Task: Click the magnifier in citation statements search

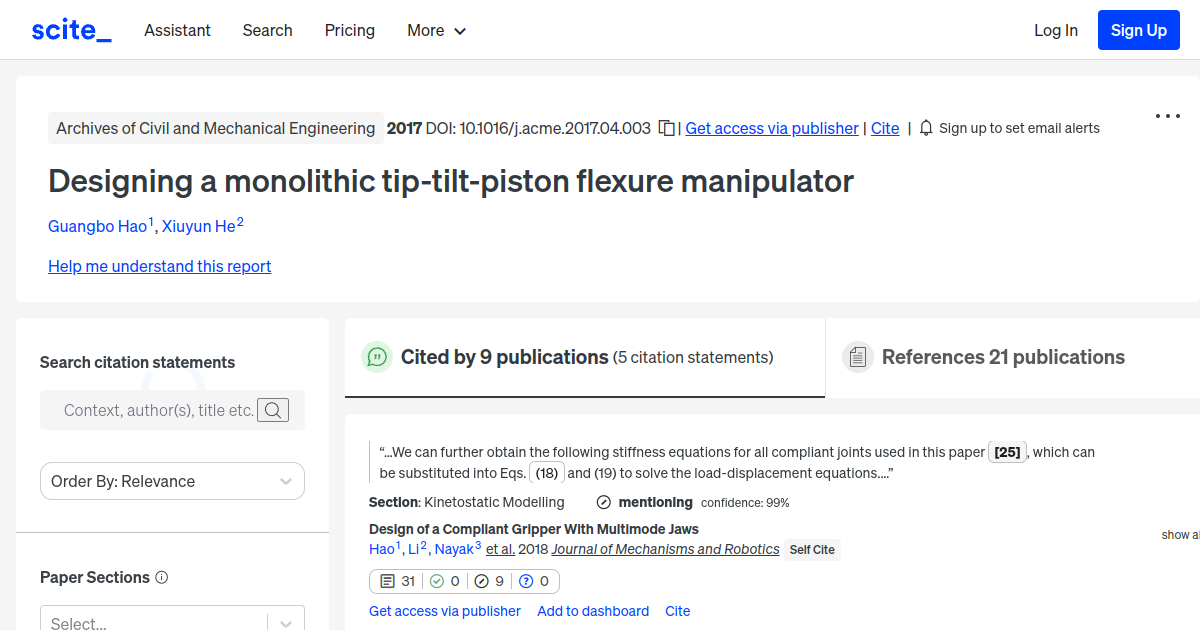Action: coord(272,410)
